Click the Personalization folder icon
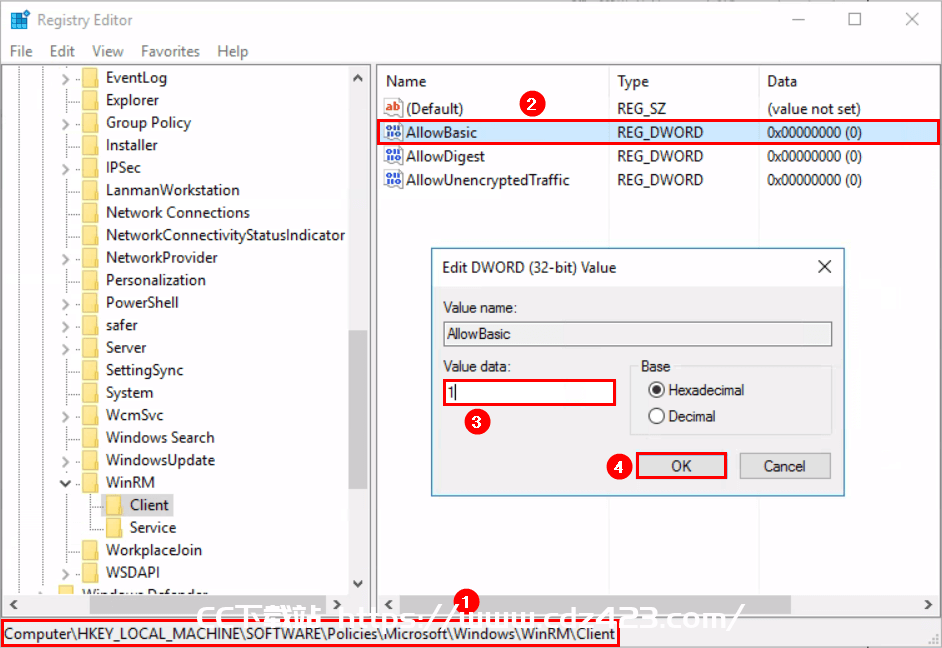The width and height of the screenshot is (942, 648). click(x=90, y=280)
